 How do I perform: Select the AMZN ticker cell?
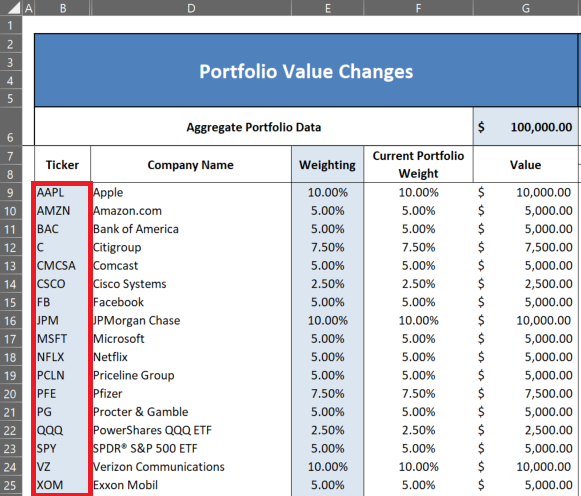62,211
